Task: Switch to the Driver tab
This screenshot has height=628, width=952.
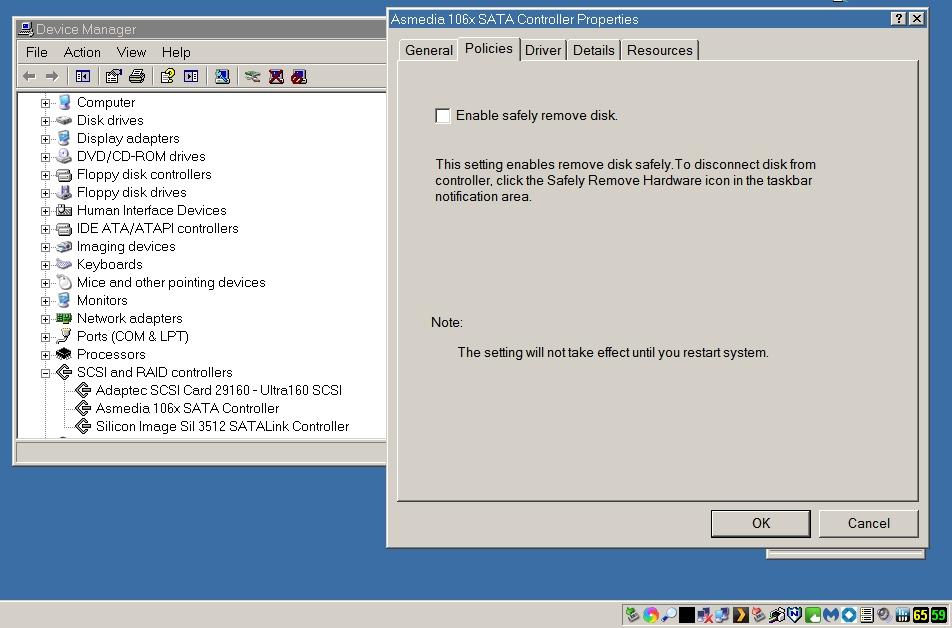Action: click(x=543, y=50)
